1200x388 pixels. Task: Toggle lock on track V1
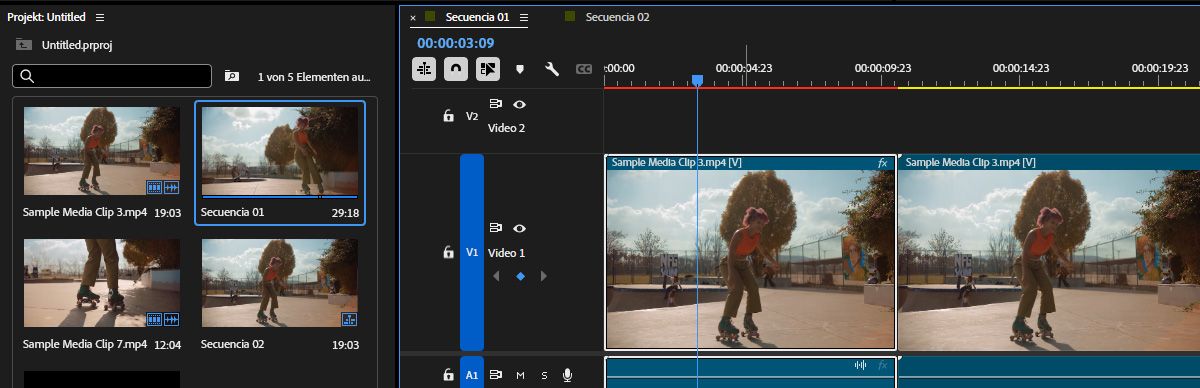click(x=449, y=253)
